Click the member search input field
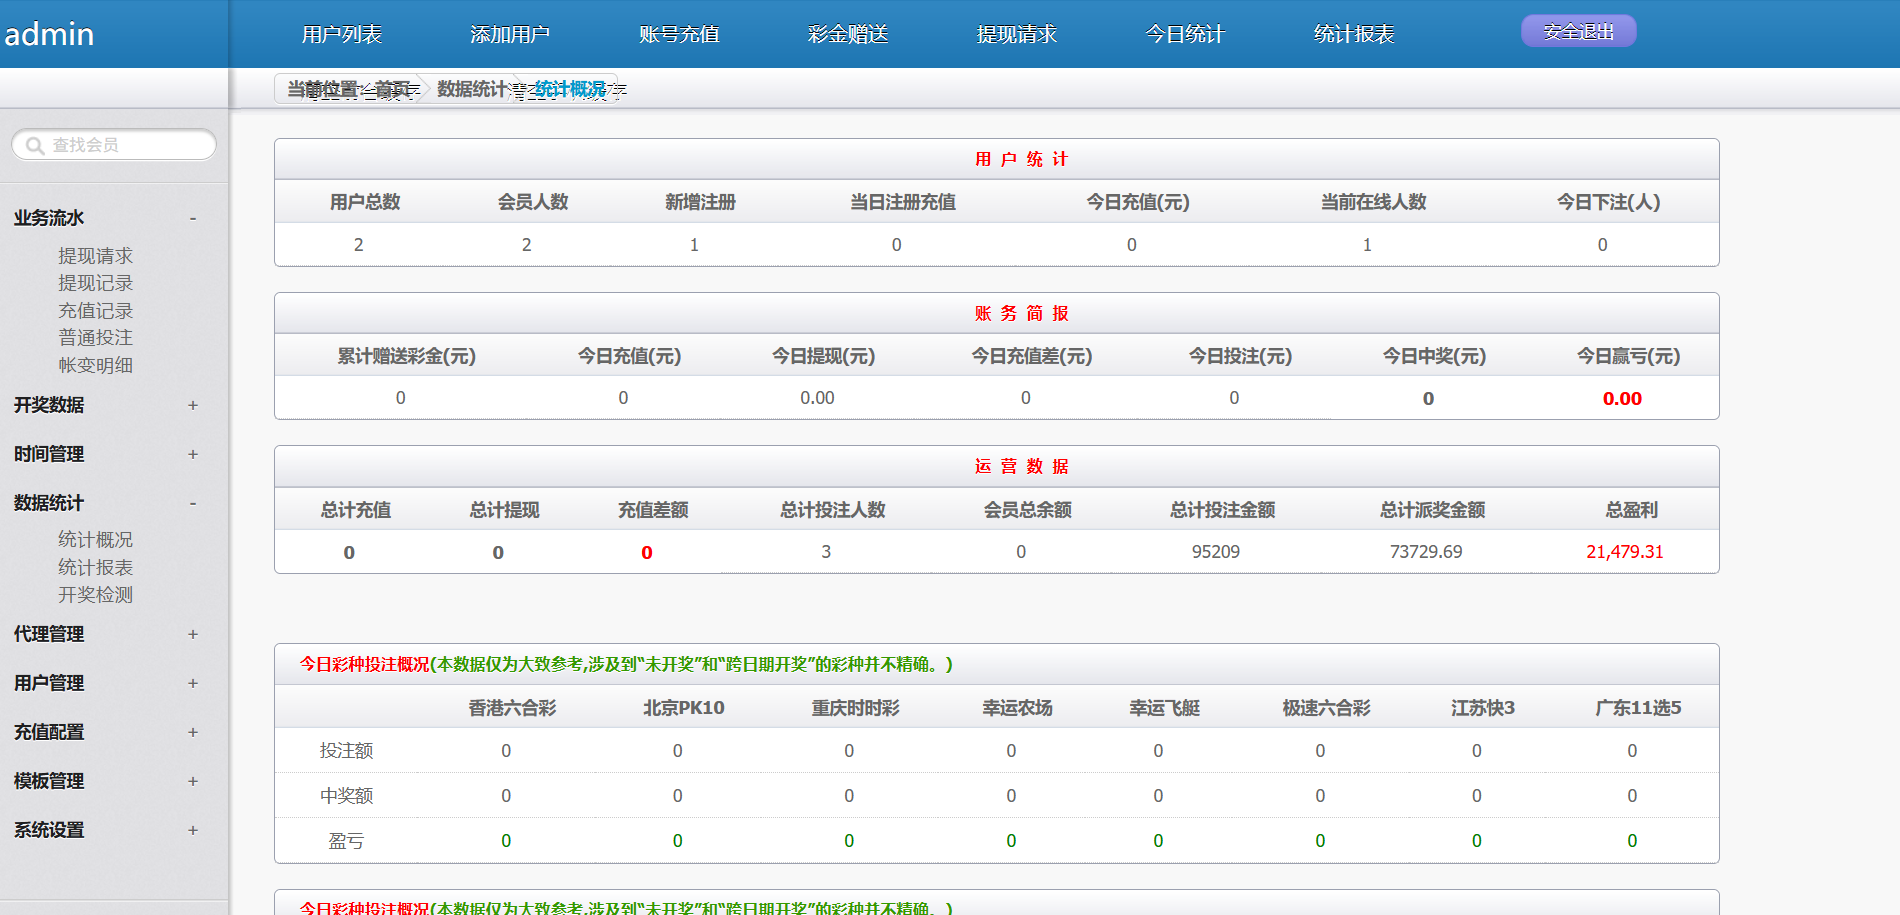 coord(125,145)
